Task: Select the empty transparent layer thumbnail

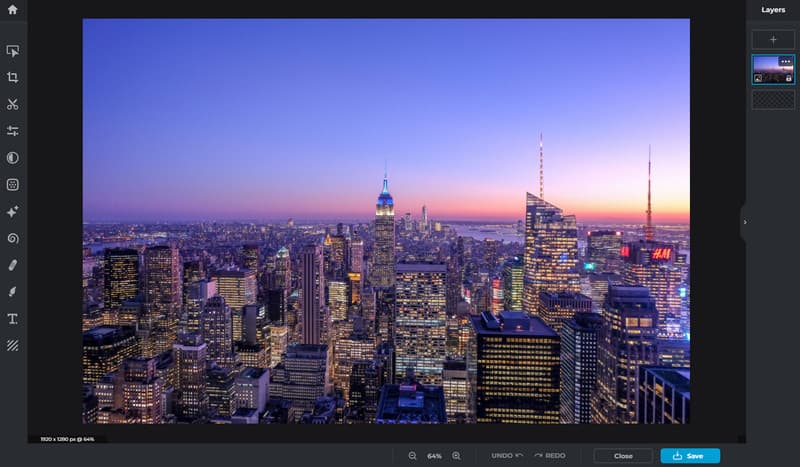Action: (773, 100)
